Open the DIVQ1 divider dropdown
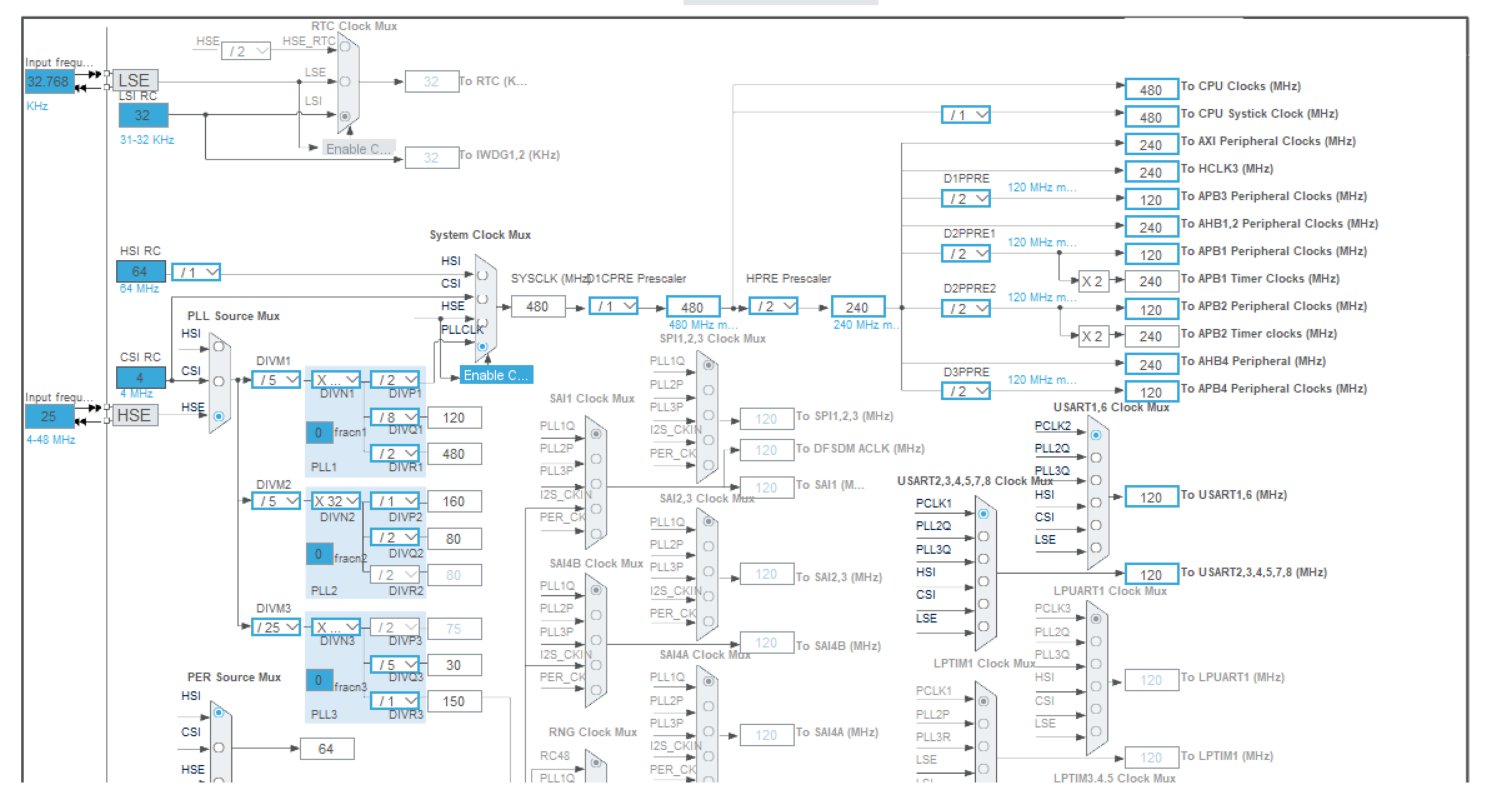The image size is (1499, 794). point(395,417)
